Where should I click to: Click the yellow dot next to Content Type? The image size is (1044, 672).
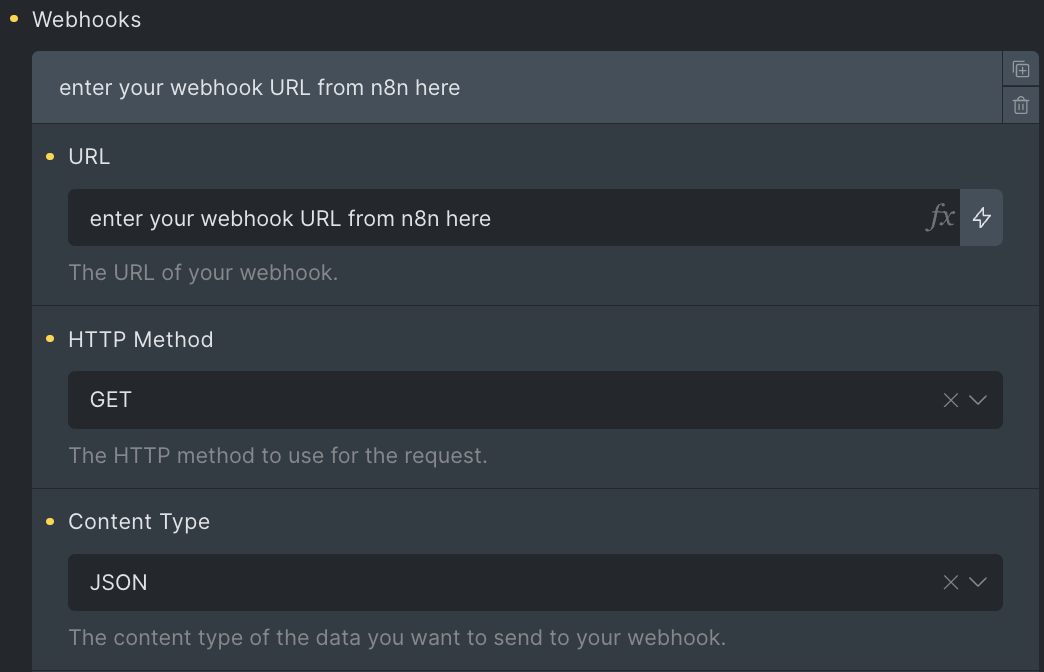coord(49,521)
